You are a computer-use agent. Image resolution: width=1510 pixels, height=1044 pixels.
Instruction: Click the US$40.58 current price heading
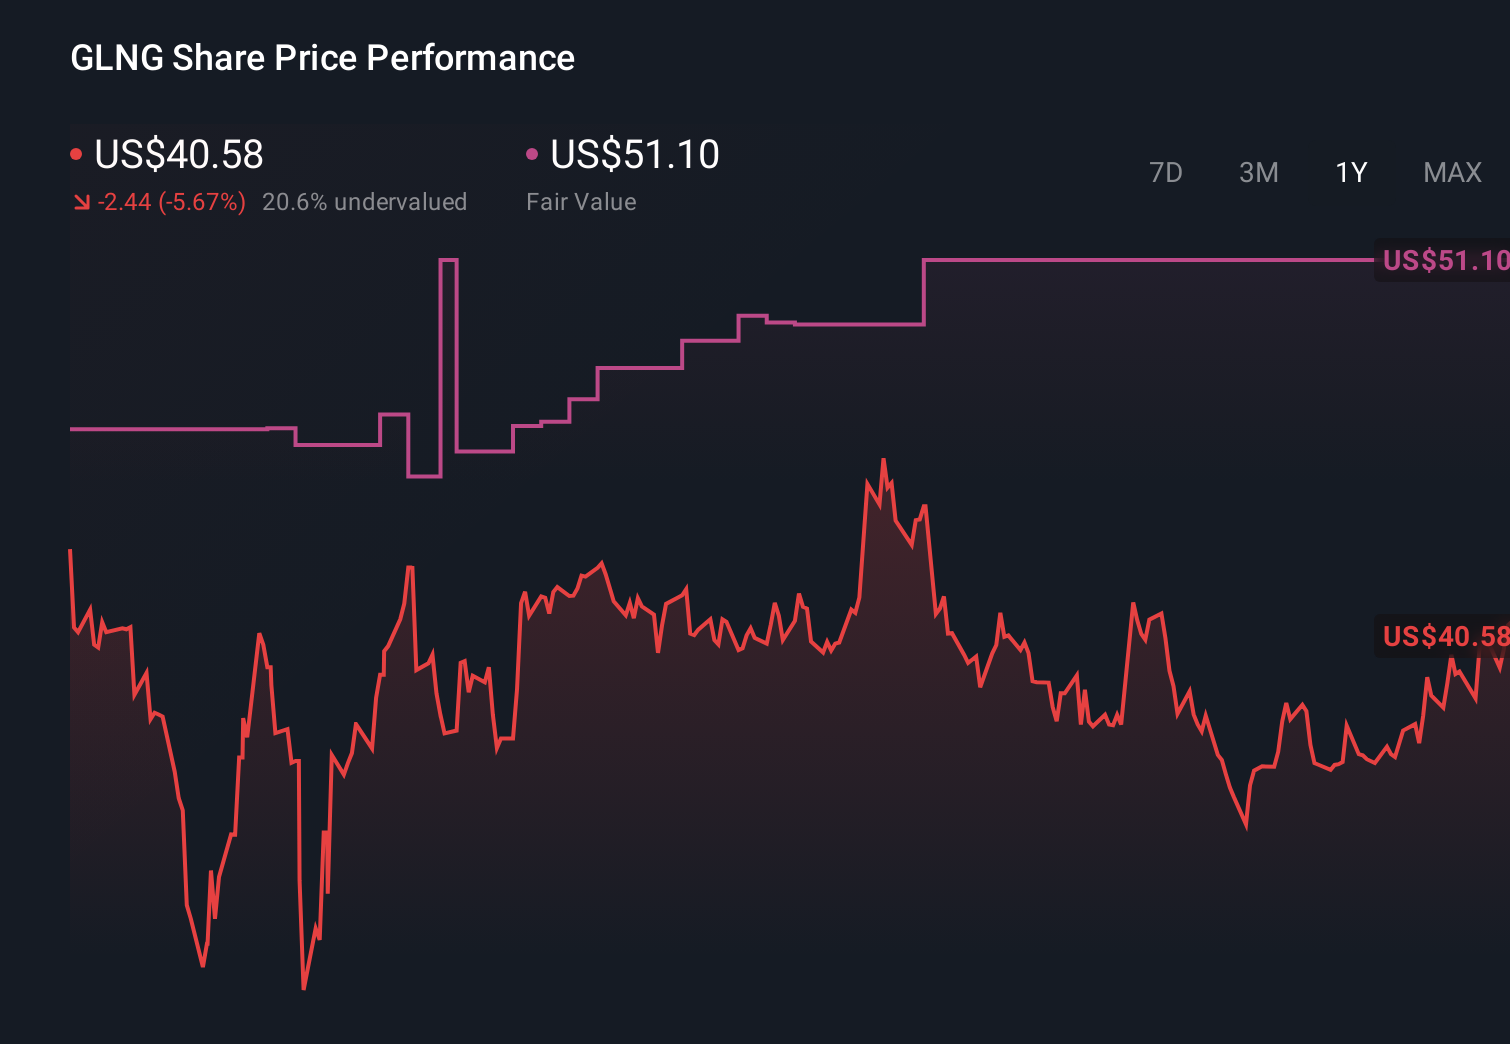(179, 154)
